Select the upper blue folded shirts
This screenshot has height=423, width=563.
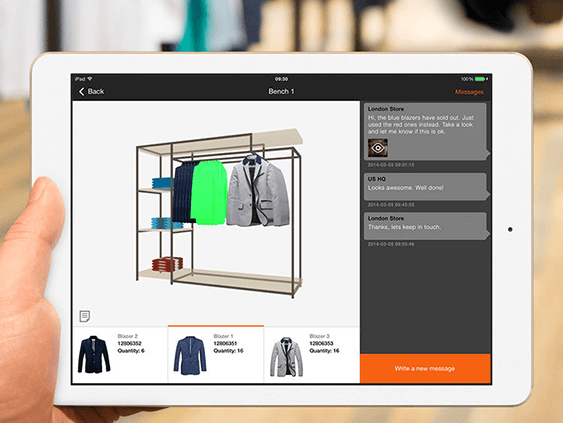[162, 183]
